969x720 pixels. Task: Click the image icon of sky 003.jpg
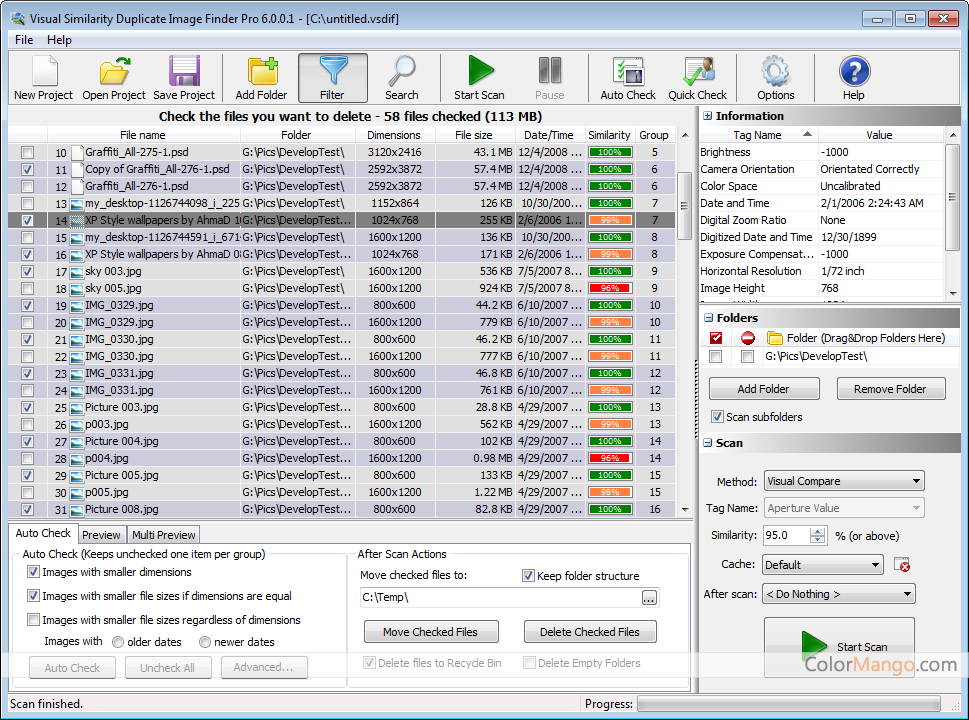(x=77, y=272)
